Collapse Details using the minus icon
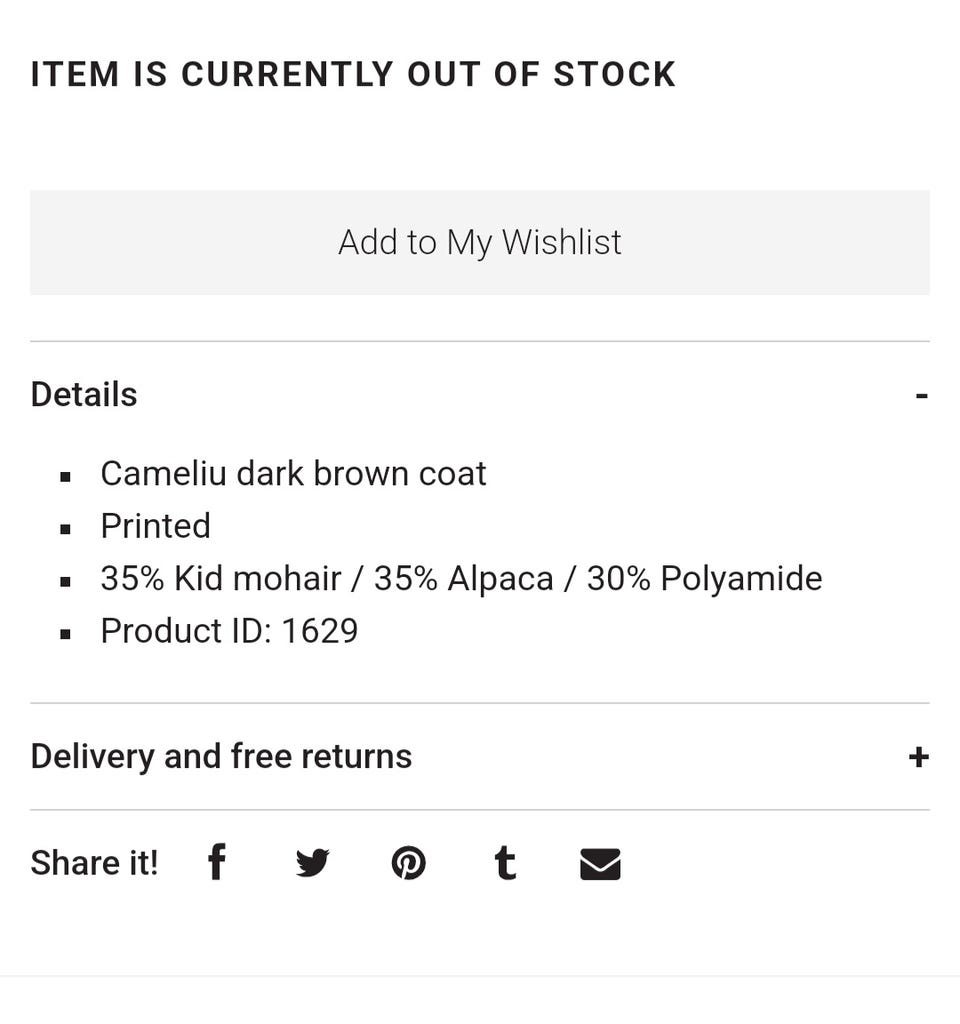The width and height of the screenshot is (960, 1024). coord(921,396)
